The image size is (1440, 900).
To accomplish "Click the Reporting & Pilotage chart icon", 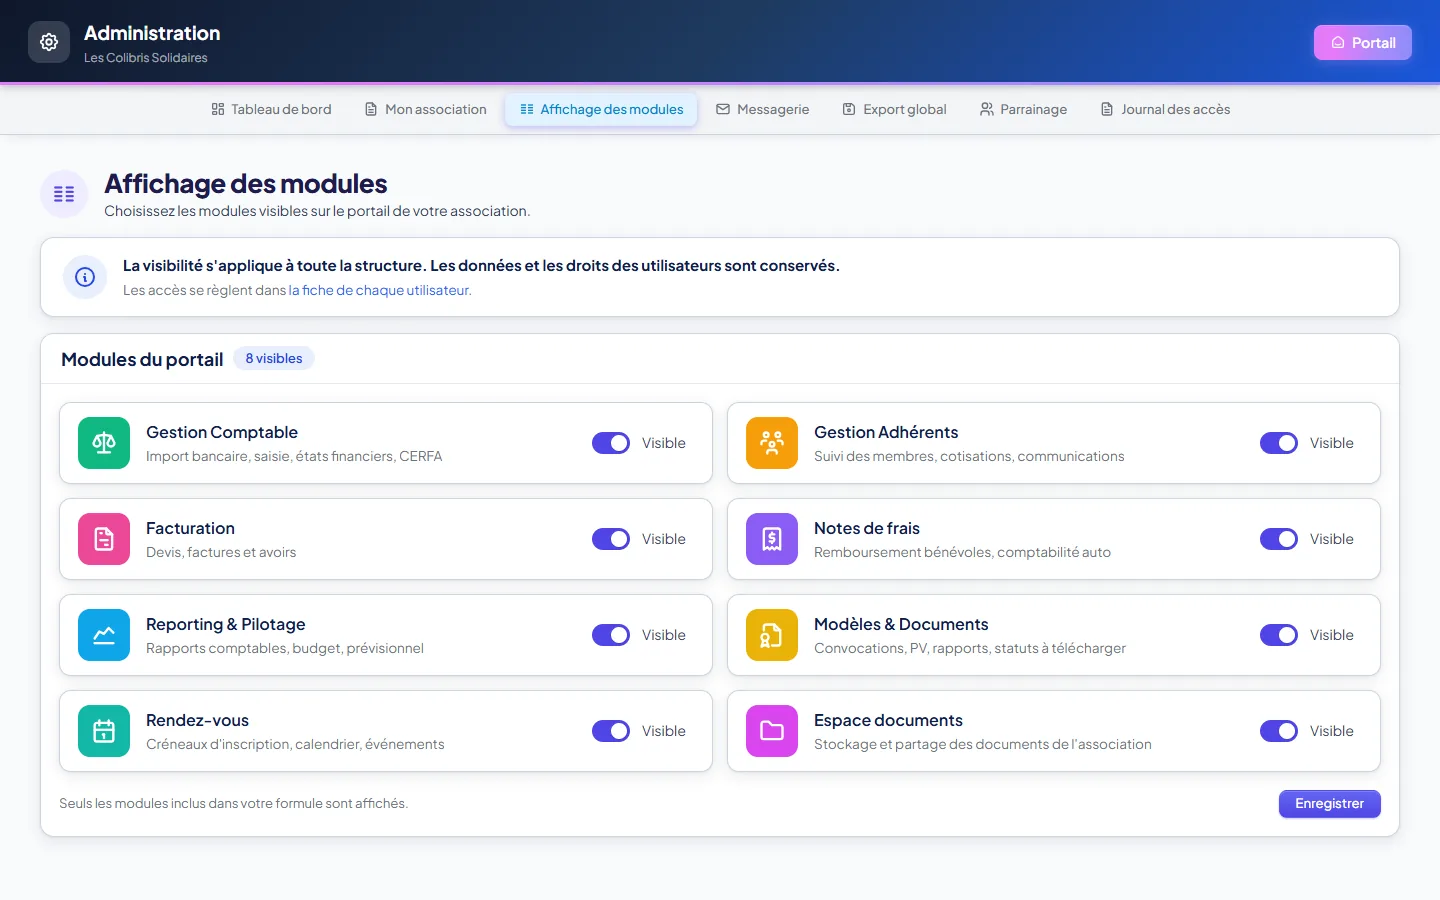I will [104, 635].
